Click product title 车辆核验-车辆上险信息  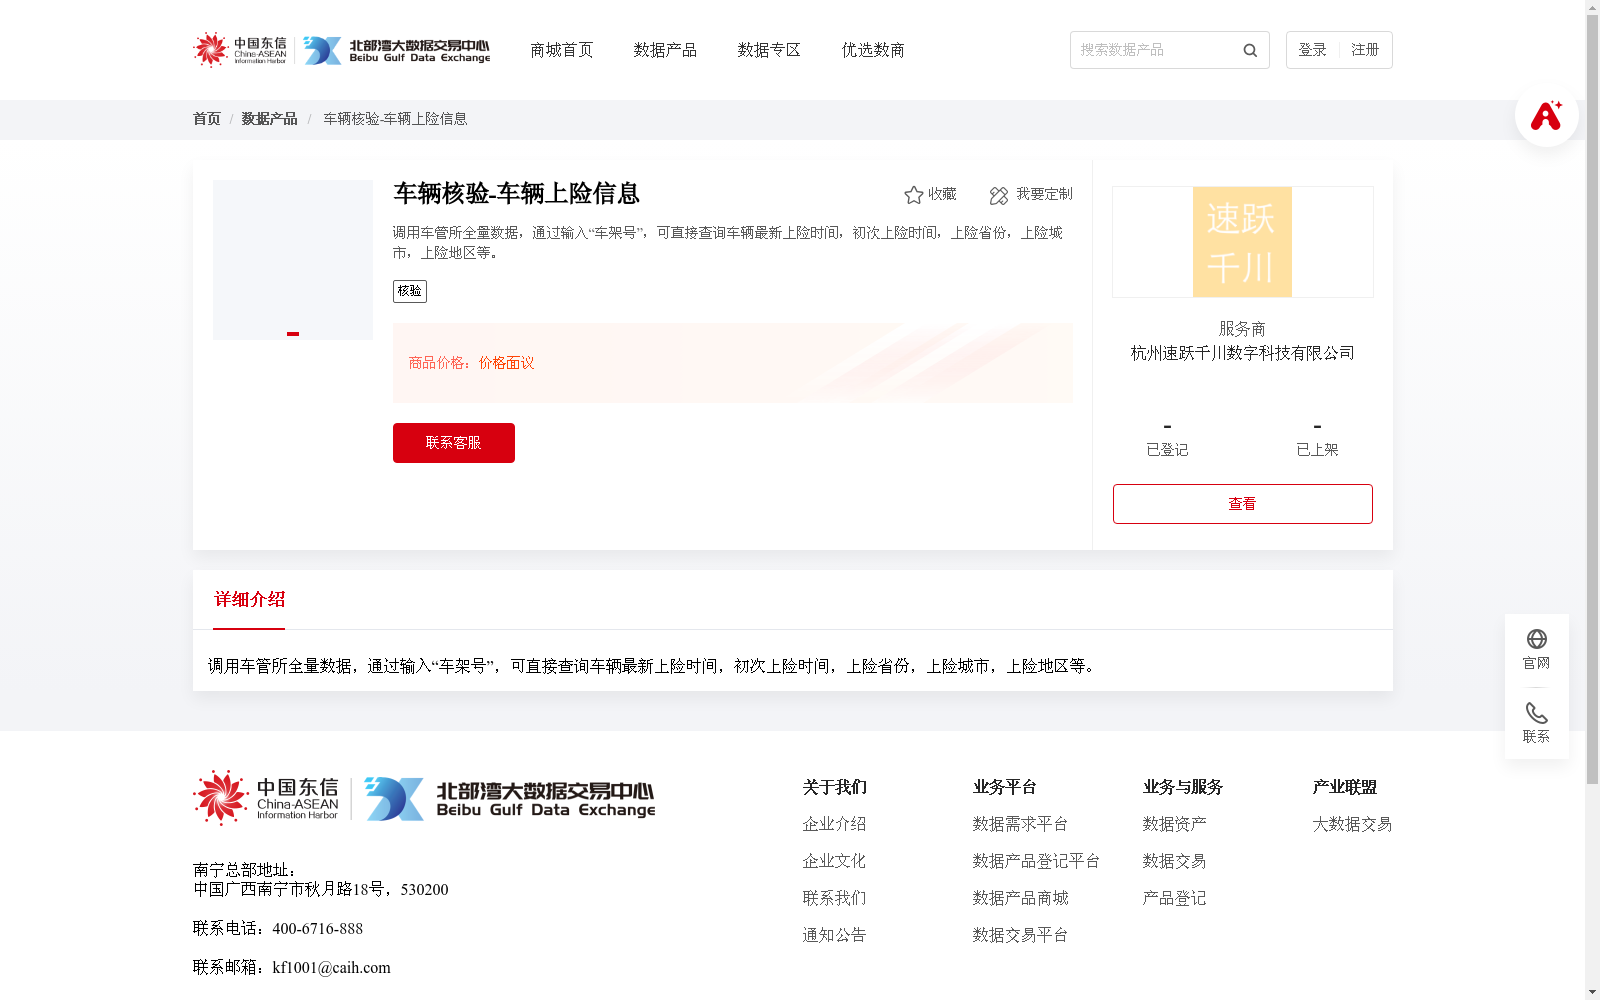tap(516, 193)
